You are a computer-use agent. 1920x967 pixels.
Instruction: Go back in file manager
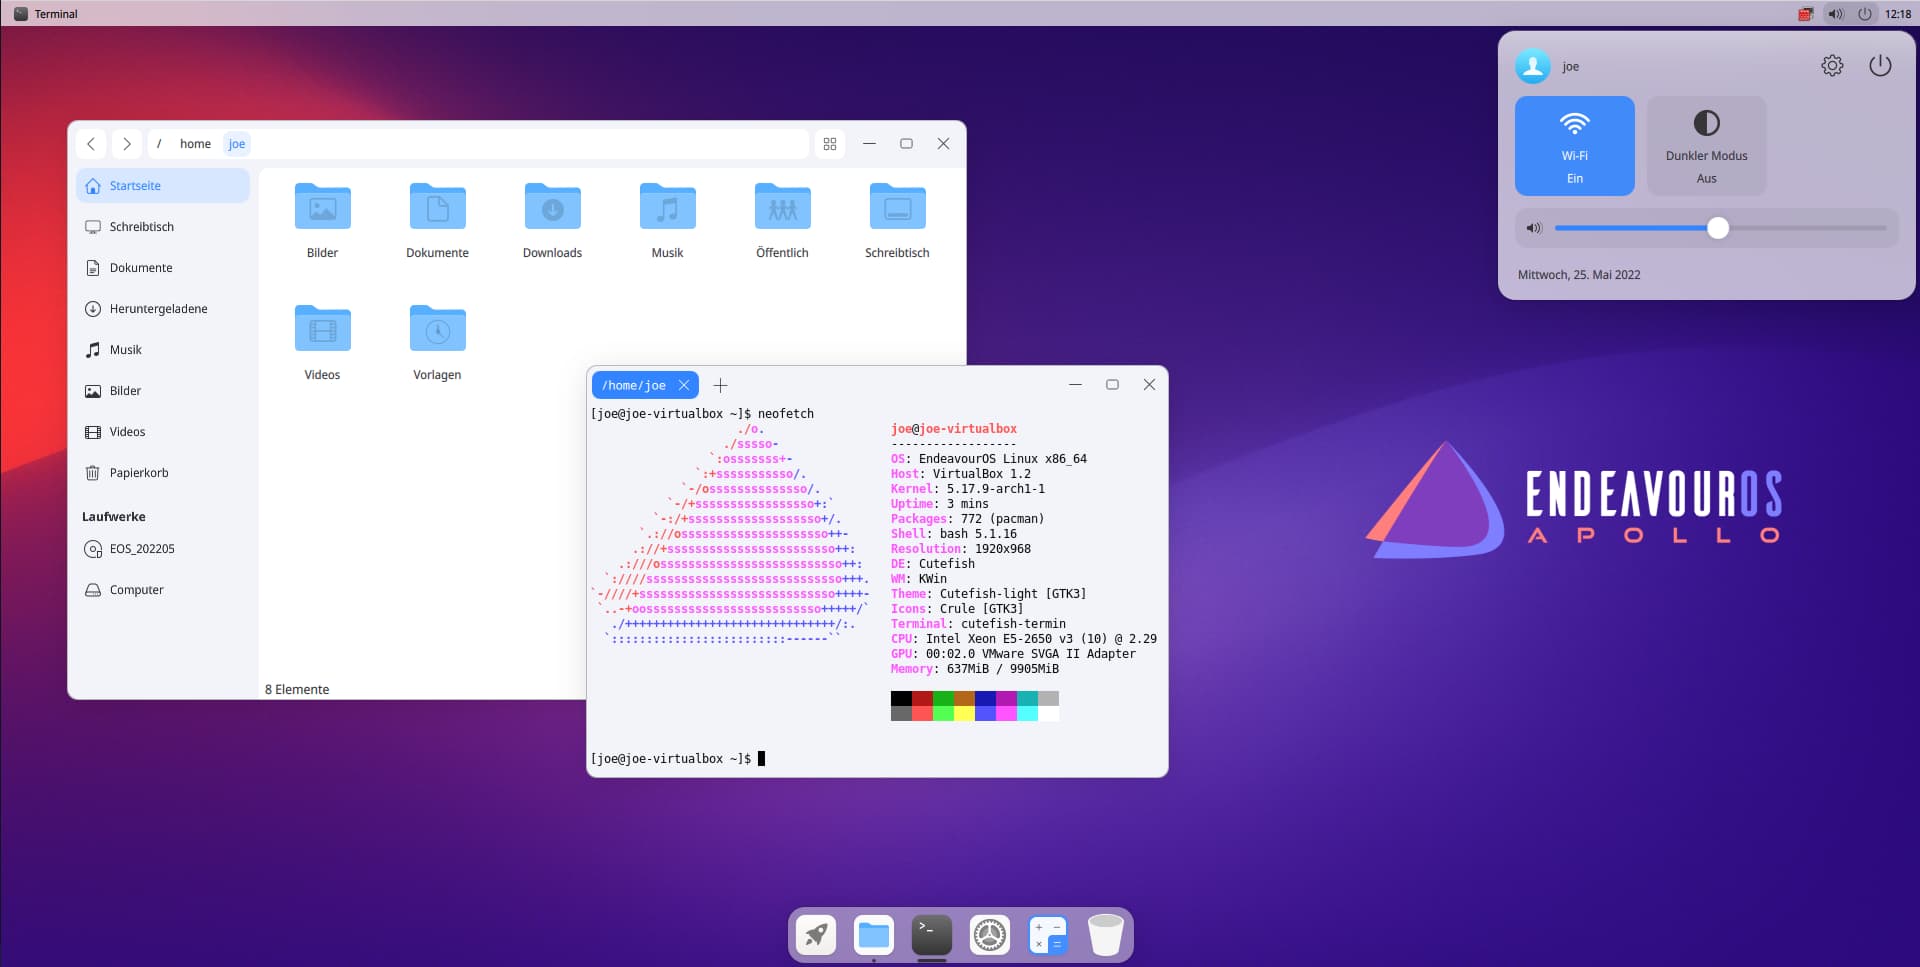tap(91, 144)
